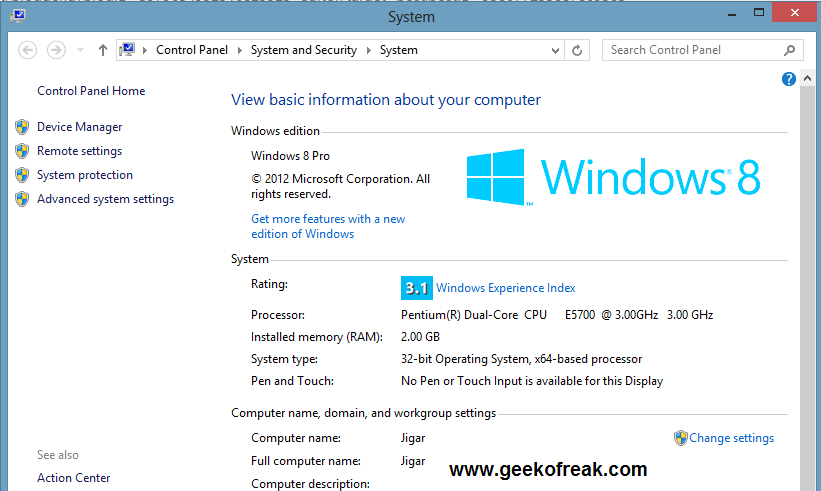Click the Forward navigation arrow

coord(56,50)
